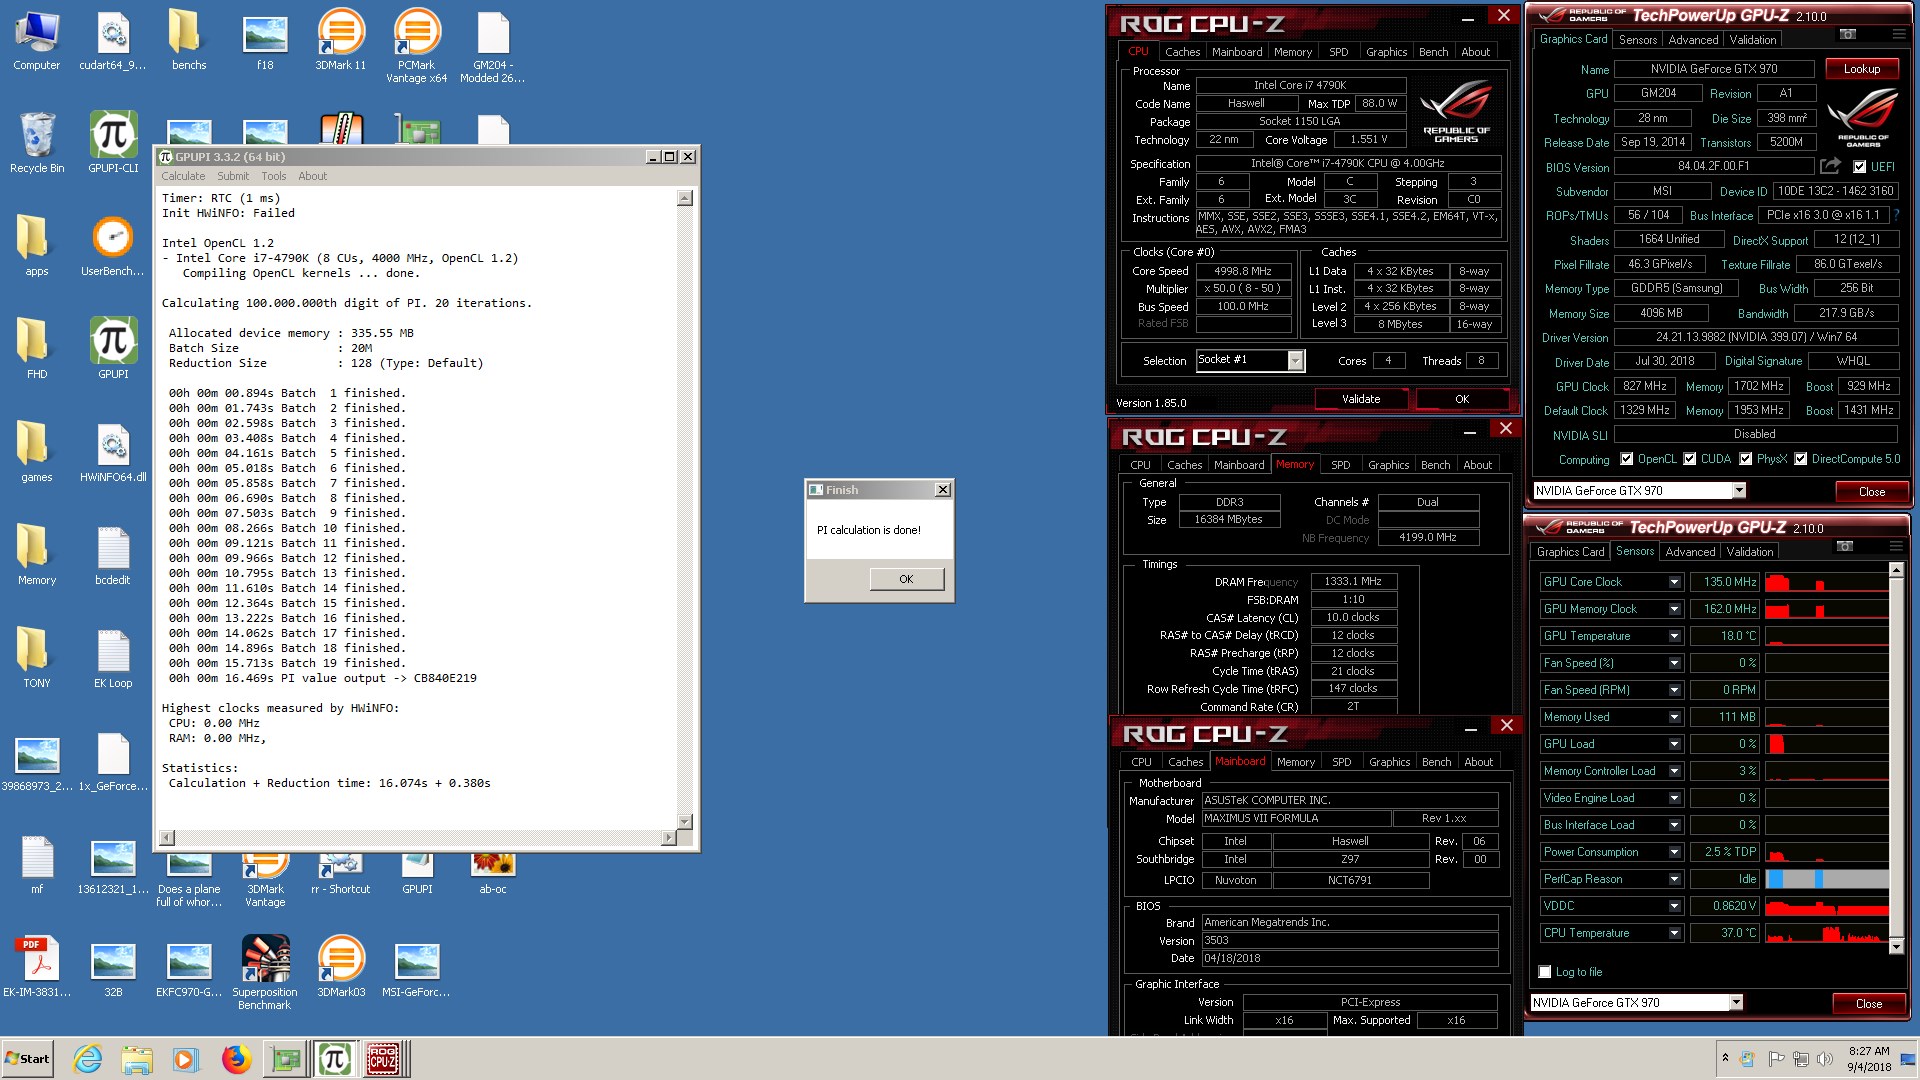Click the GPU Core Clock sensor graph
Screen dimensions: 1920x1080
1826,582
